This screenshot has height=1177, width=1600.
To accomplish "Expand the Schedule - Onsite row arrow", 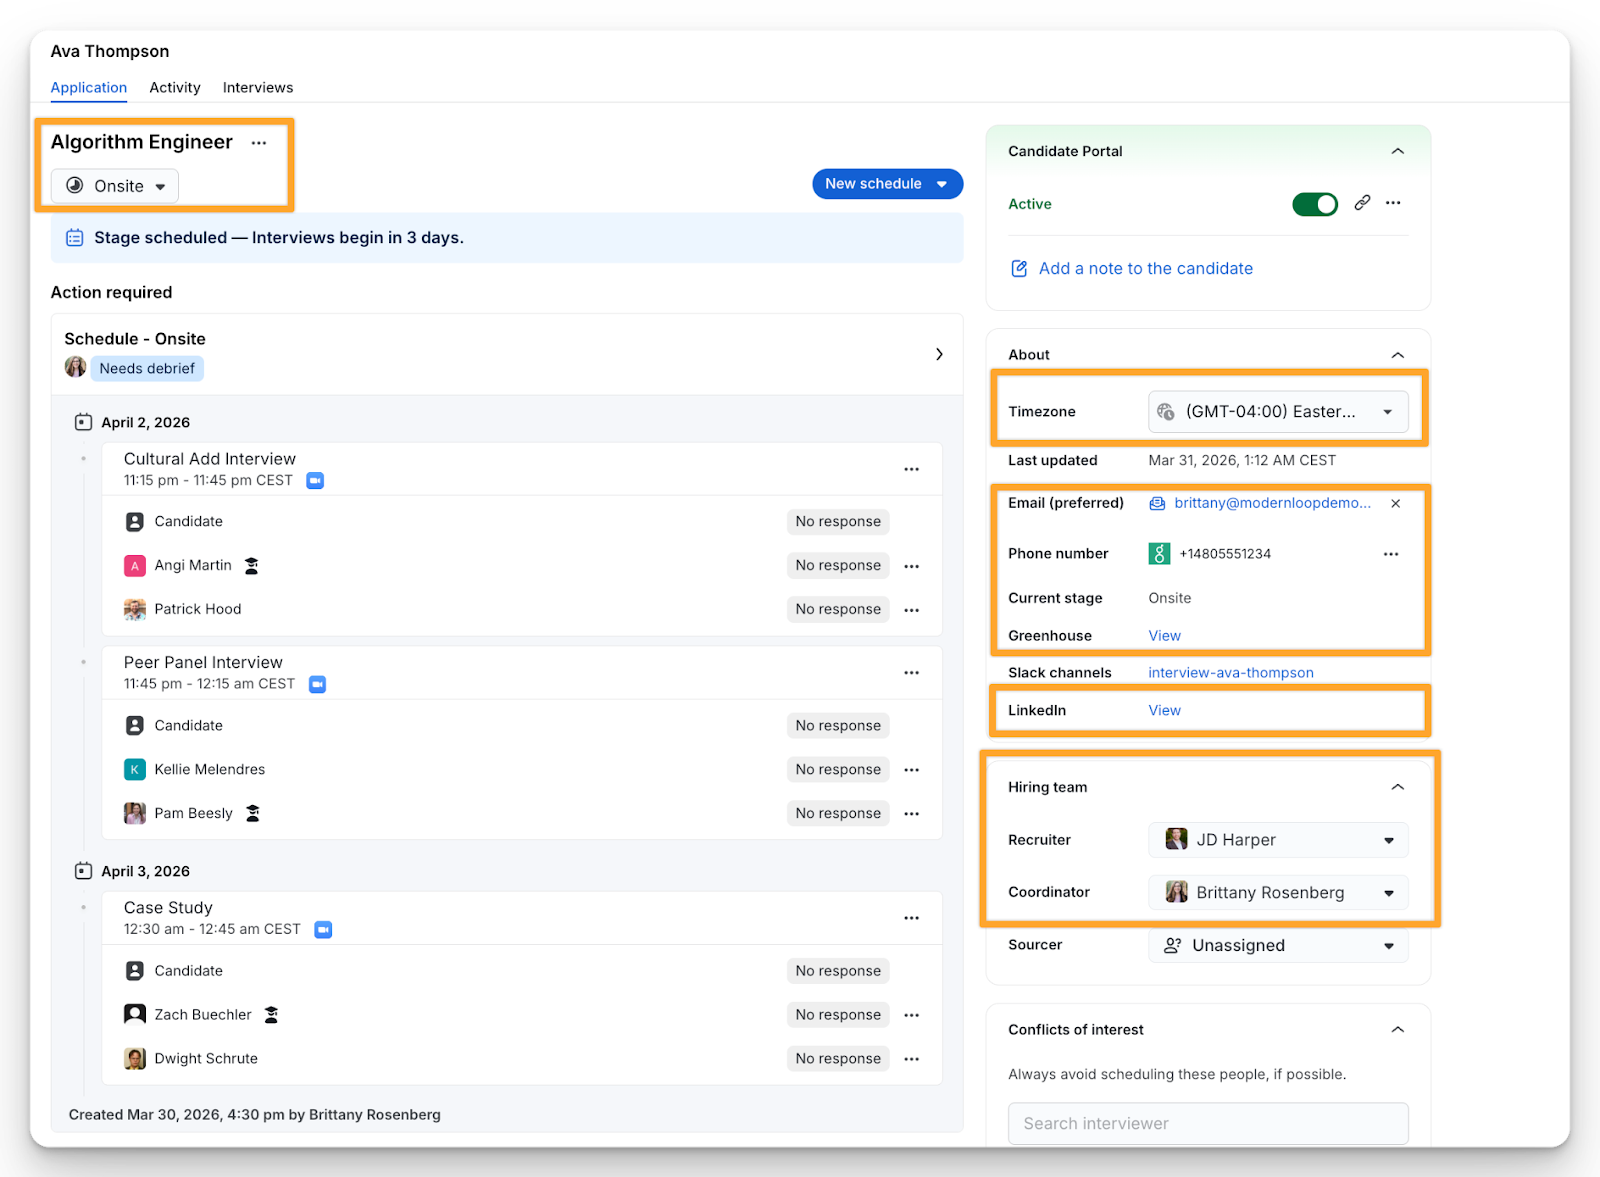I will [x=938, y=354].
